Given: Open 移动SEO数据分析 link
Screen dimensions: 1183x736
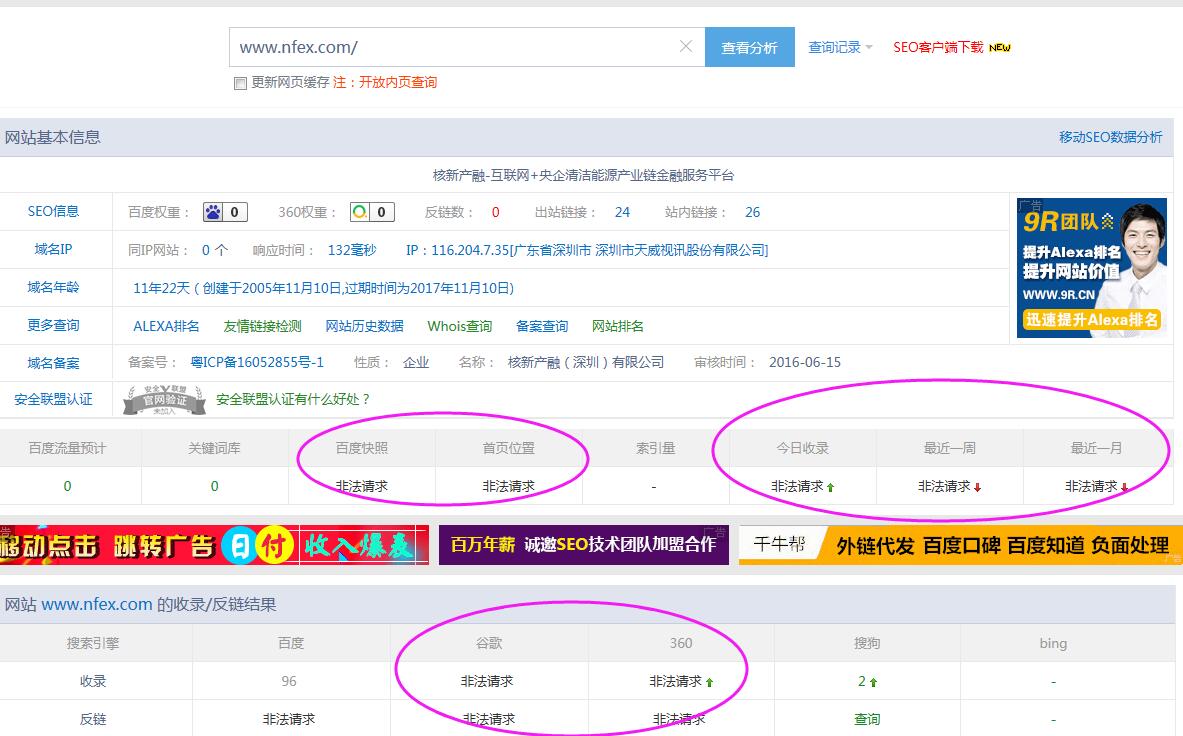Looking at the screenshot, I should tap(1111, 137).
